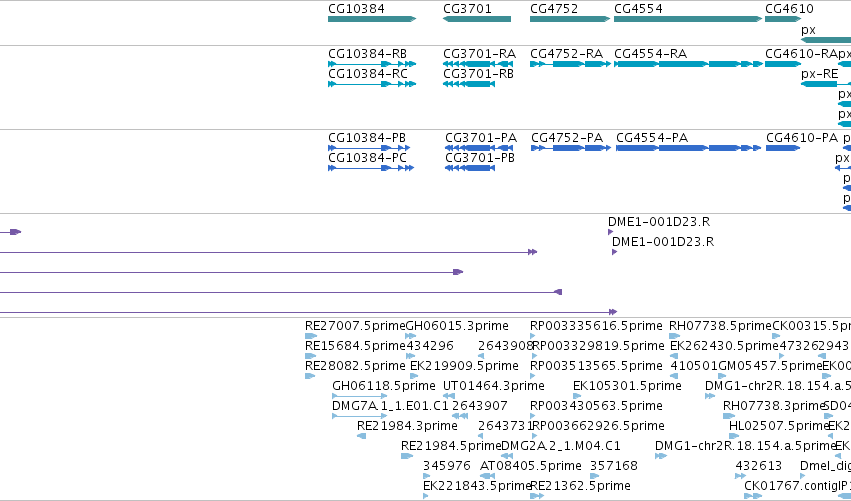Open feature DMG2A.2_1.M04.C1
Image resolution: width=851 pixels, height=501 pixels.
[561, 446]
